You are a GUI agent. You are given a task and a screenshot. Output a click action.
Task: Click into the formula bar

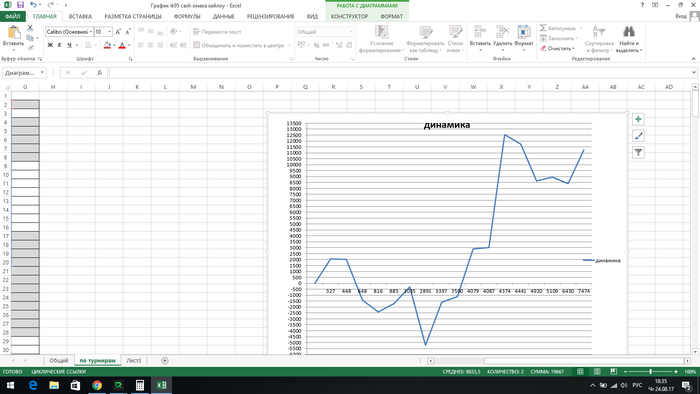pyautogui.click(x=400, y=73)
